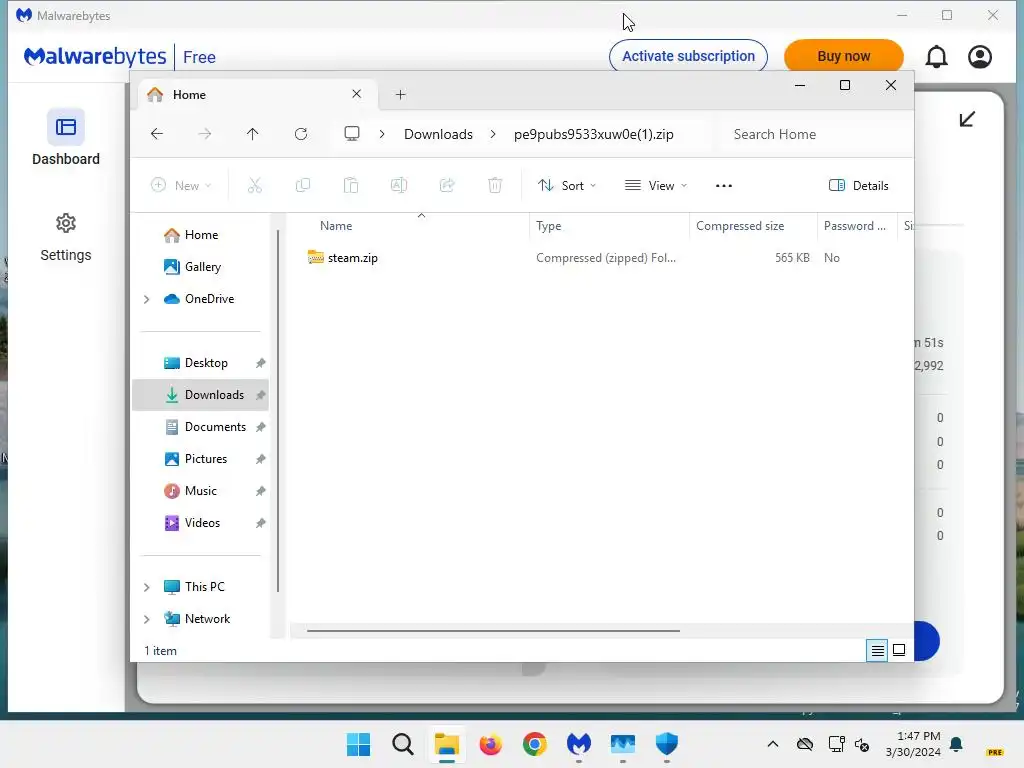Open the Sort dropdown

pyautogui.click(x=567, y=185)
